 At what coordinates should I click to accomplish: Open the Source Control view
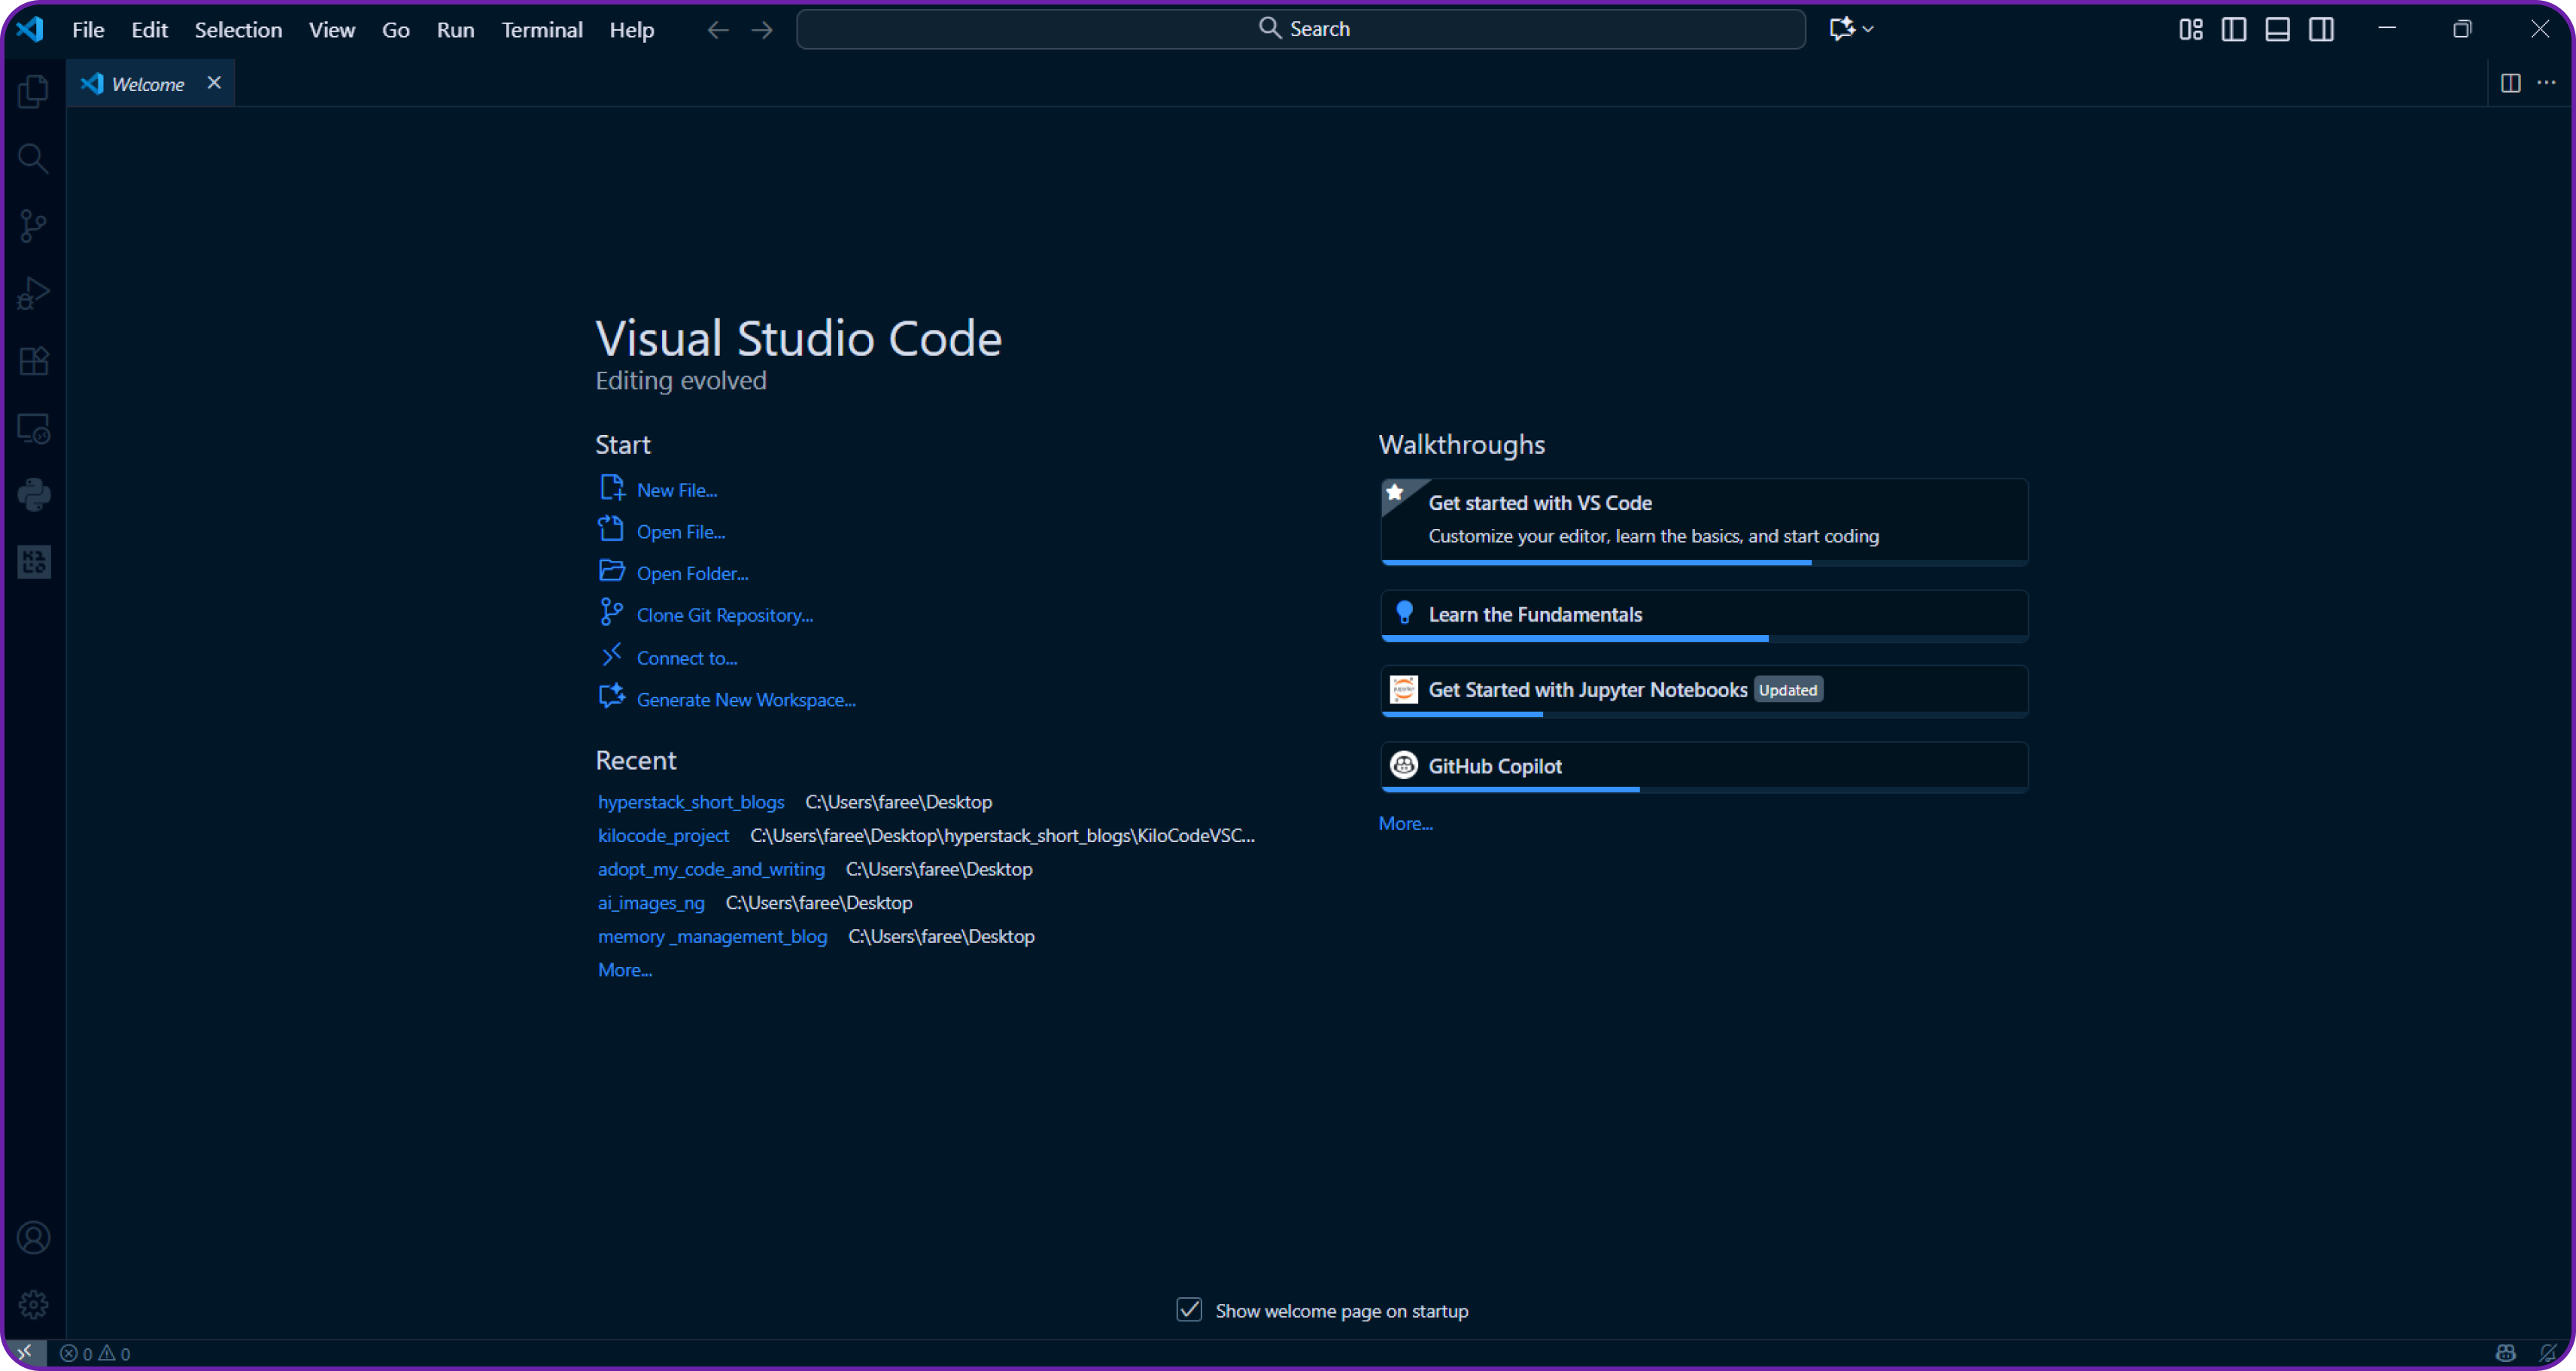33,224
